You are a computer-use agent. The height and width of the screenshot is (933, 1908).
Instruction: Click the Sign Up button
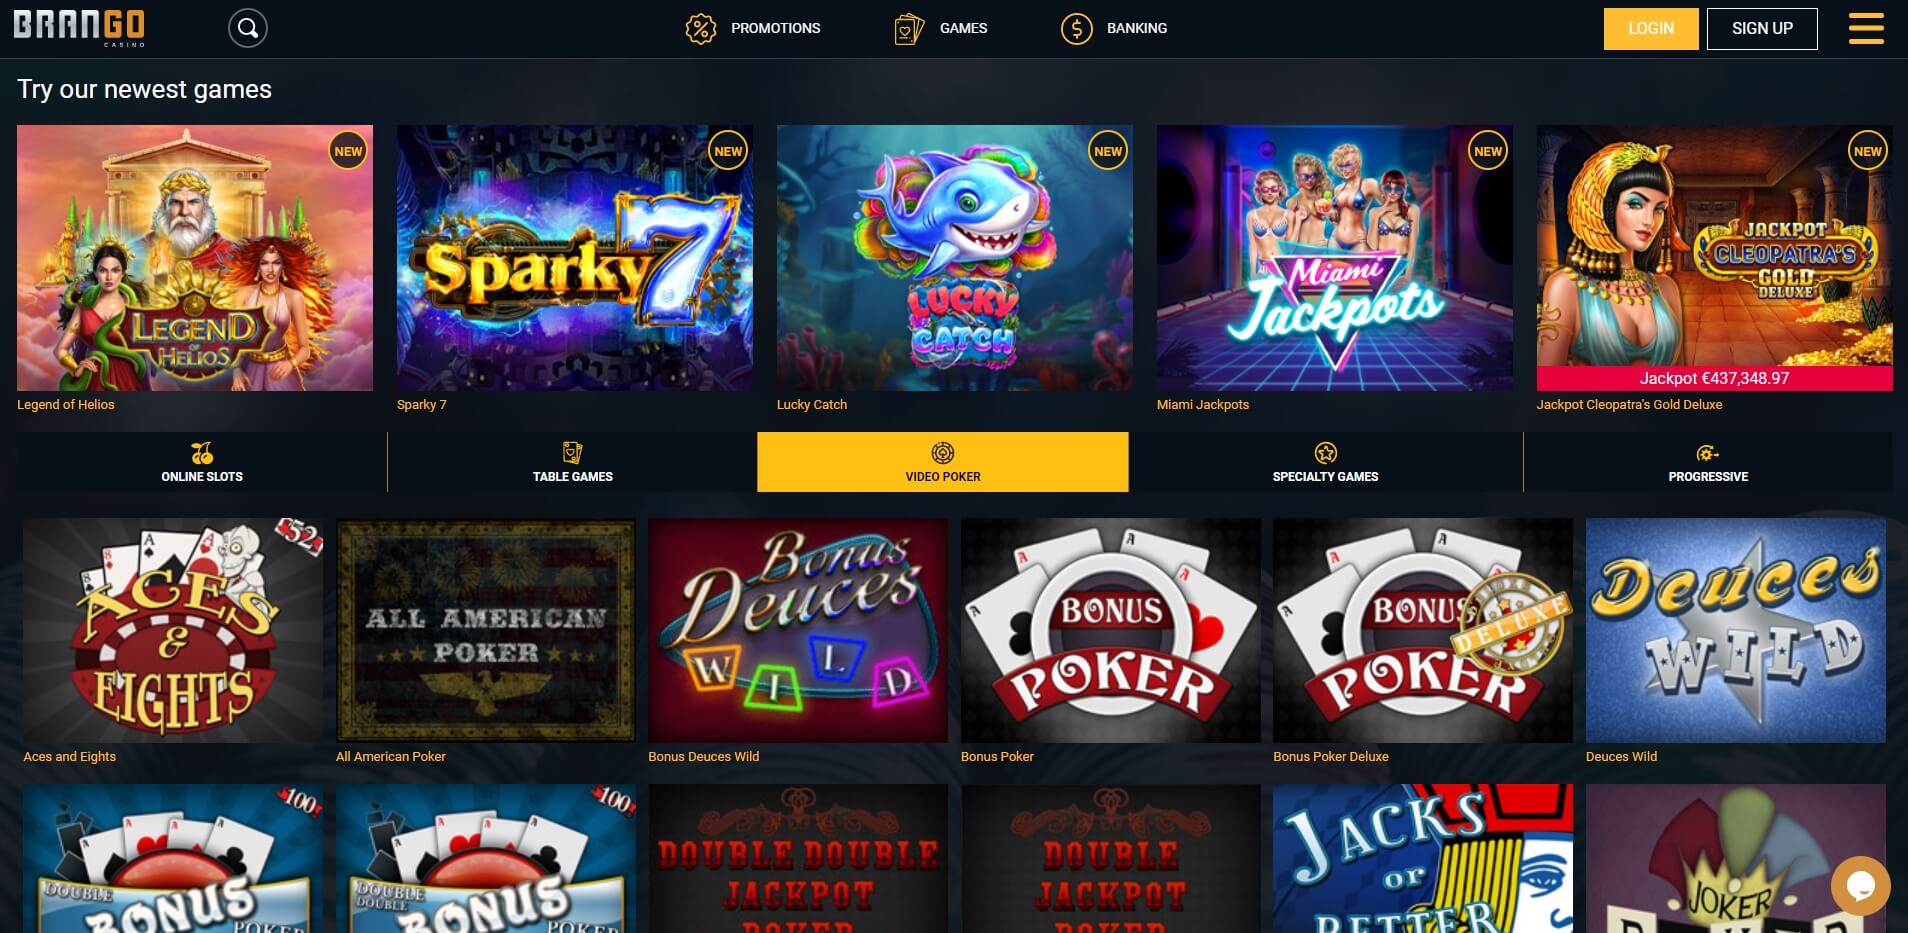pos(1762,29)
